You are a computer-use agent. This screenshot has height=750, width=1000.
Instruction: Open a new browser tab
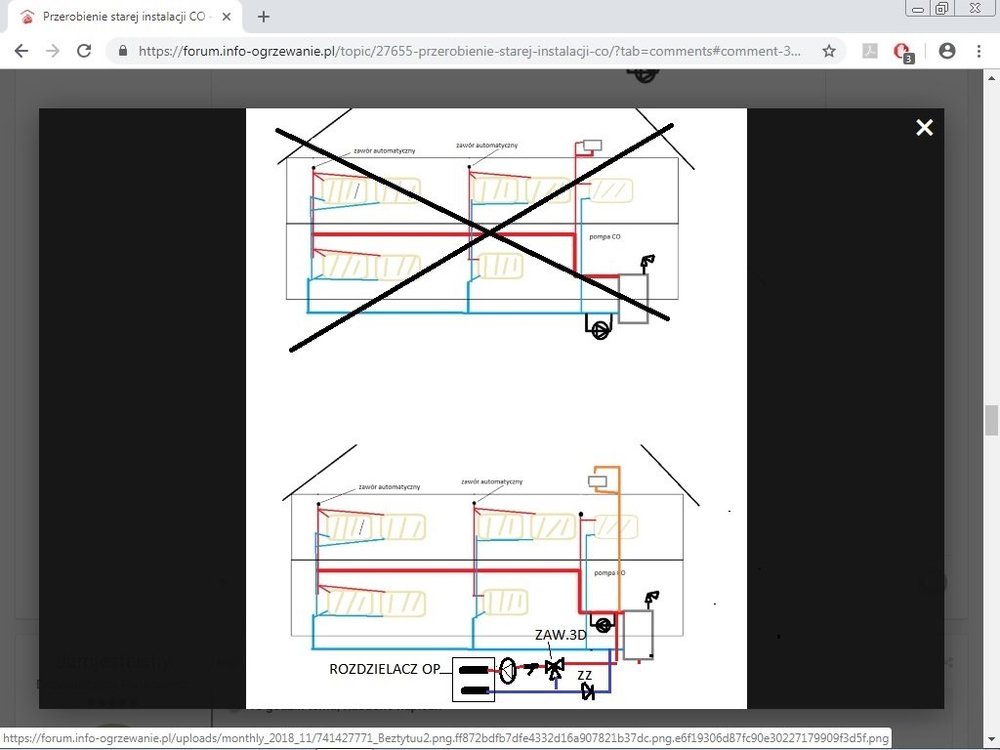point(264,17)
